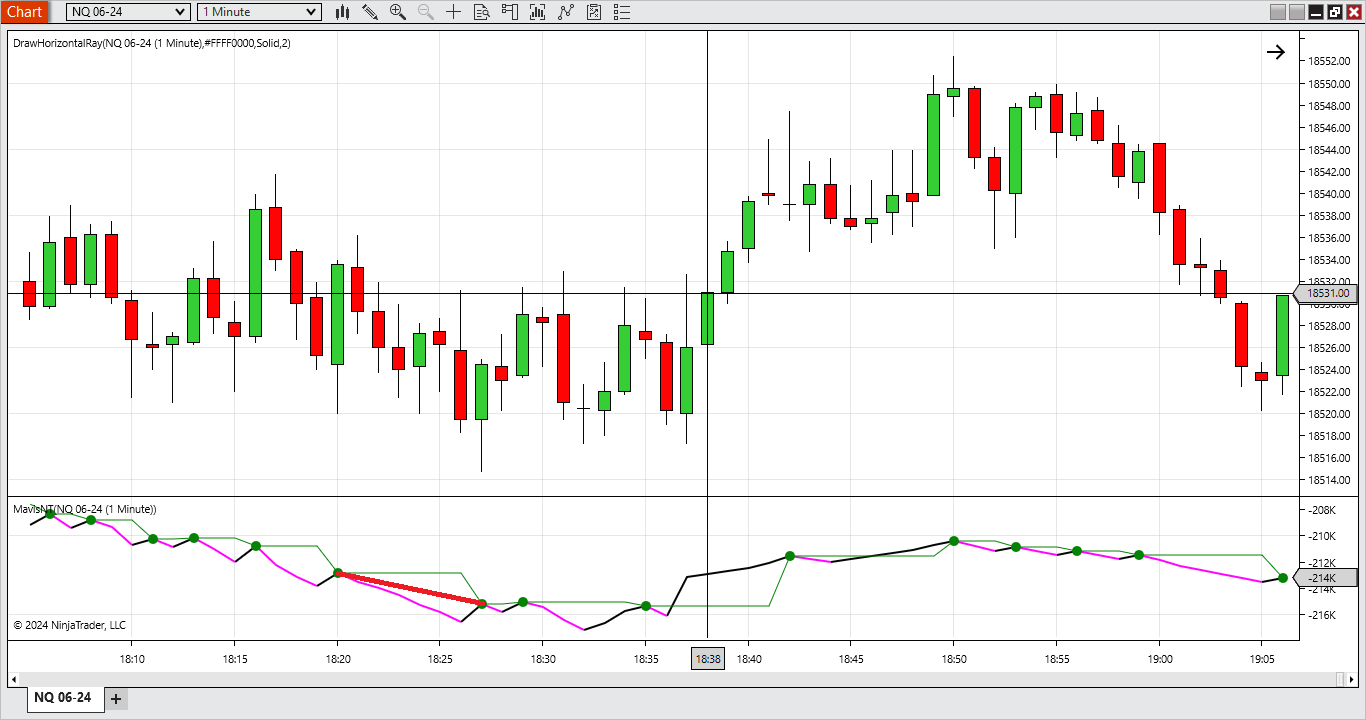Click the 18514.00 price axis label

pos(1330,480)
